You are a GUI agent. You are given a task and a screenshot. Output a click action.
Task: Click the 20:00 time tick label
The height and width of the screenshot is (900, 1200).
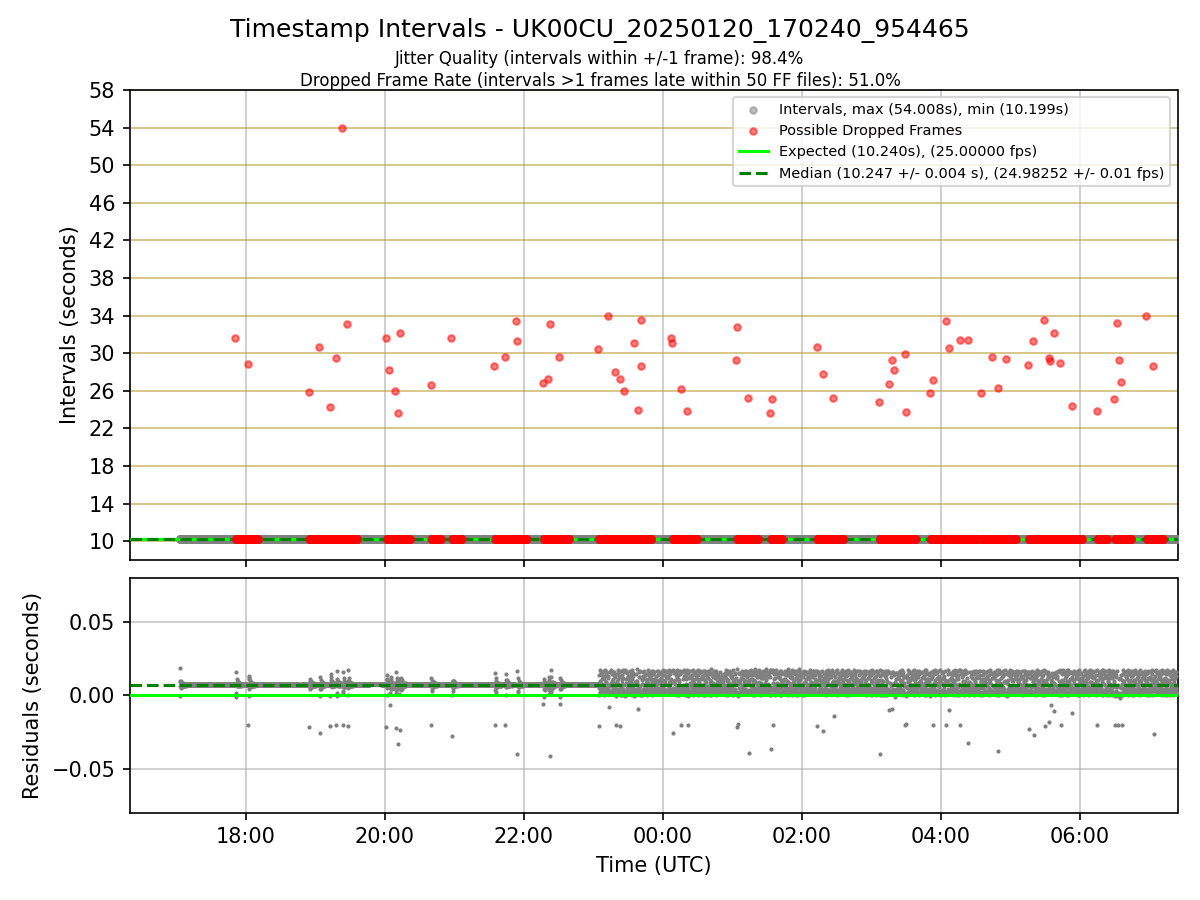385,836
